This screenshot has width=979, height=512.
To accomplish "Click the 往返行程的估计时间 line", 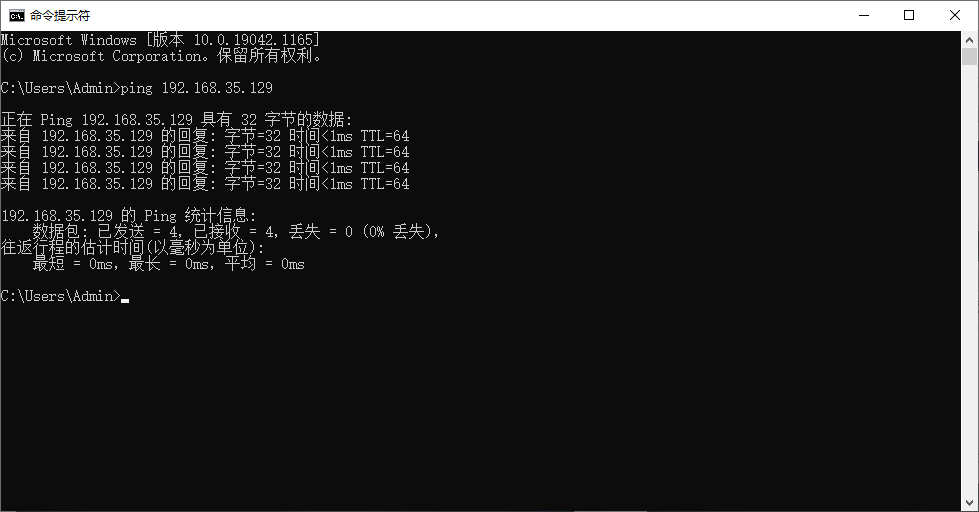I will pyautogui.click(x=133, y=248).
